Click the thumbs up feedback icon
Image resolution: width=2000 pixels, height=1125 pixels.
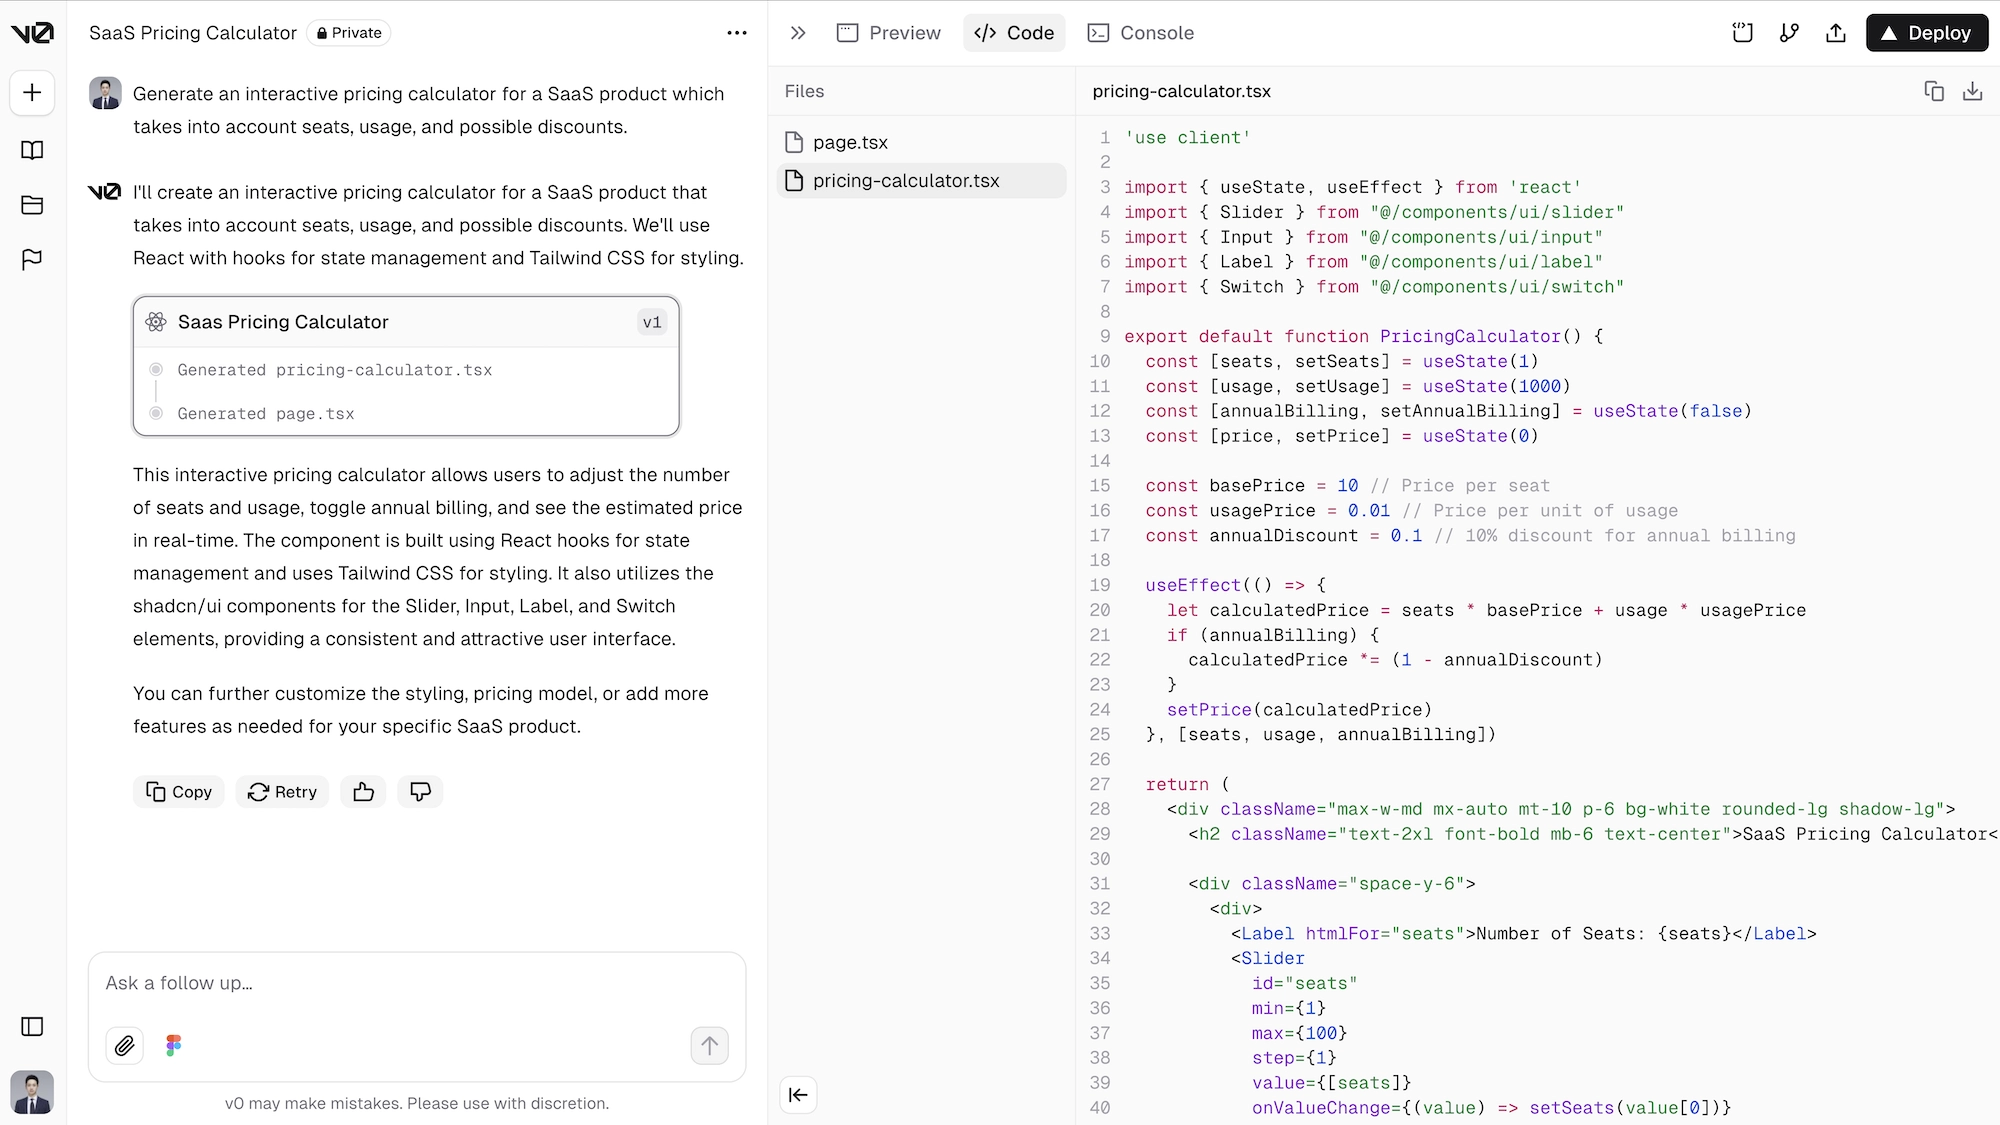[x=363, y=791]
